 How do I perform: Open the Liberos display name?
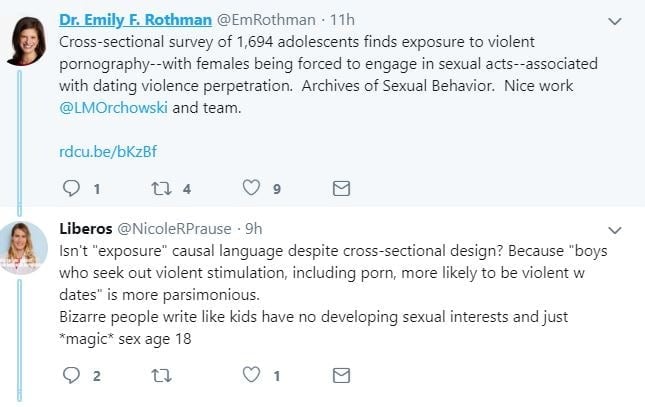86,227
